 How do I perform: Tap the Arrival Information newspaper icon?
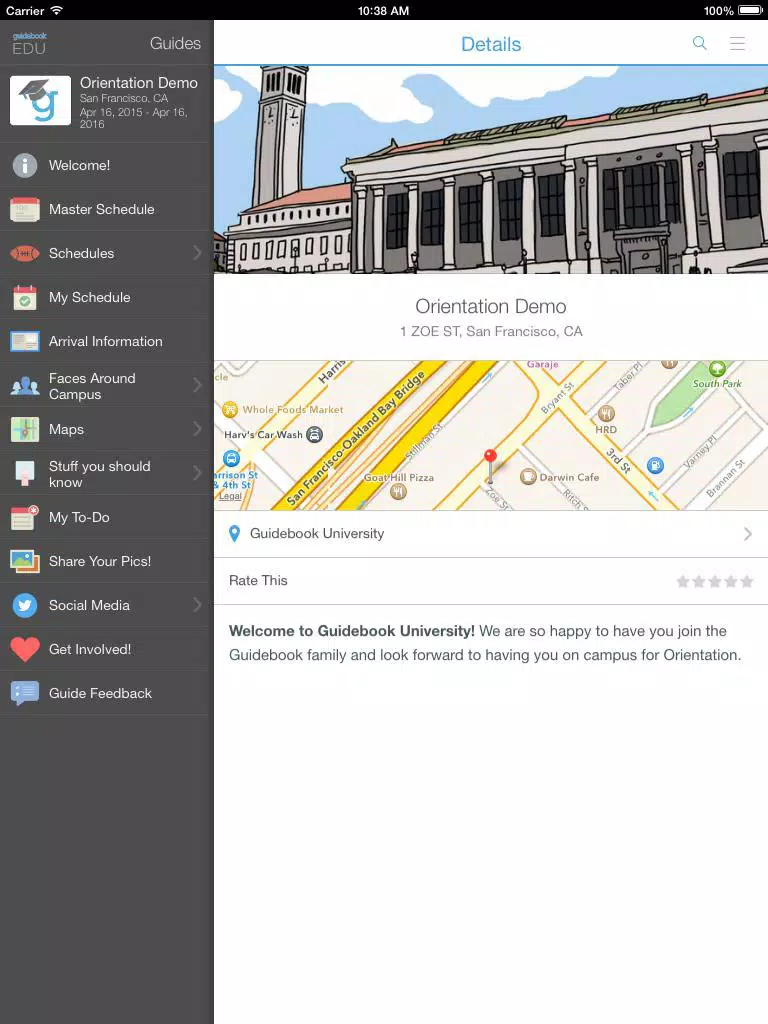click(x=25, y=341)
